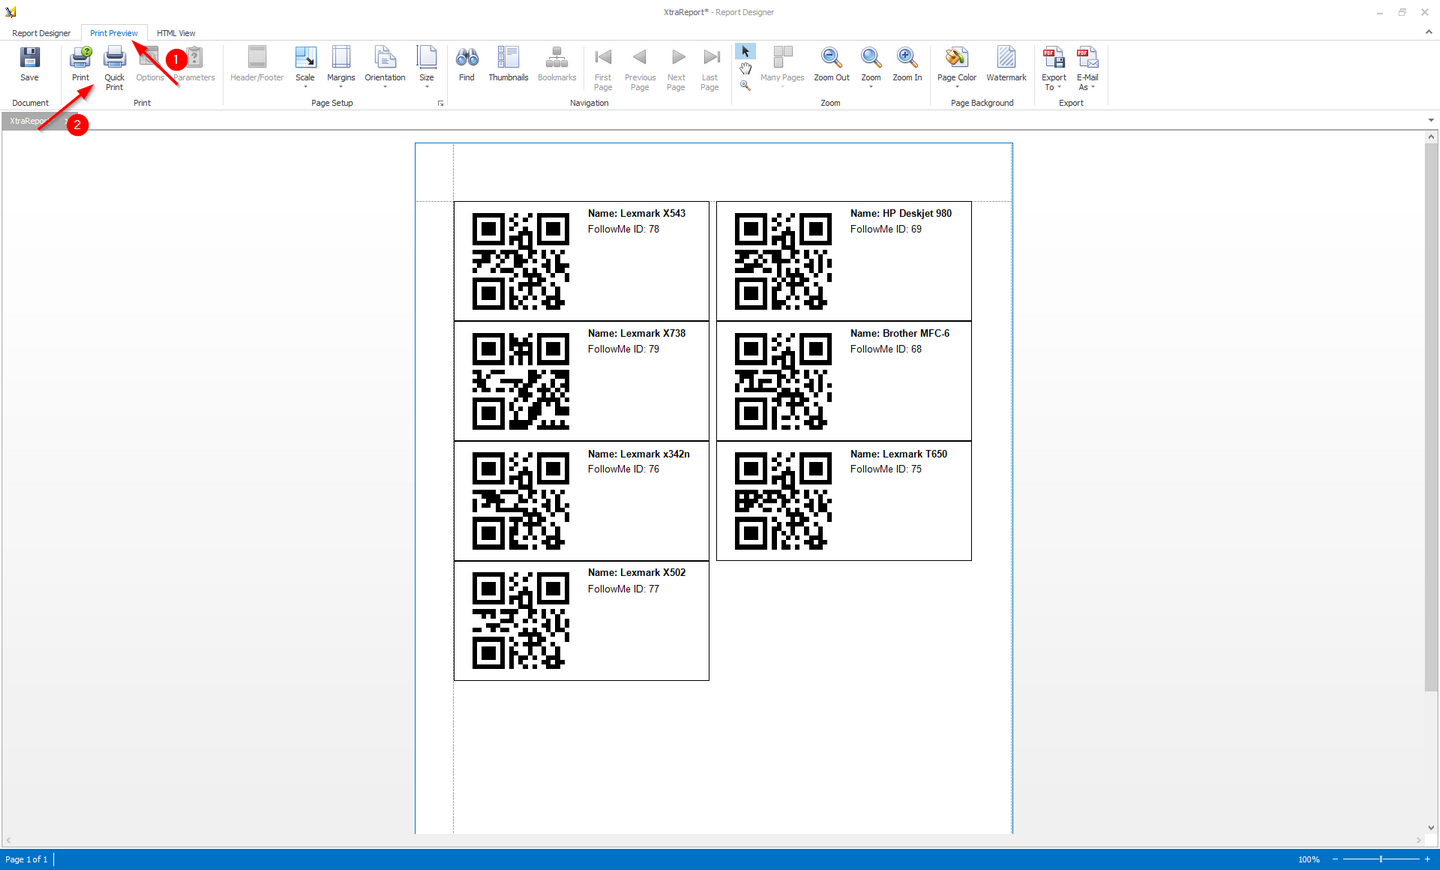Switch to the Report Designer tab
The width and height of the screenshot is (1440, 870).
click(41, 33)
